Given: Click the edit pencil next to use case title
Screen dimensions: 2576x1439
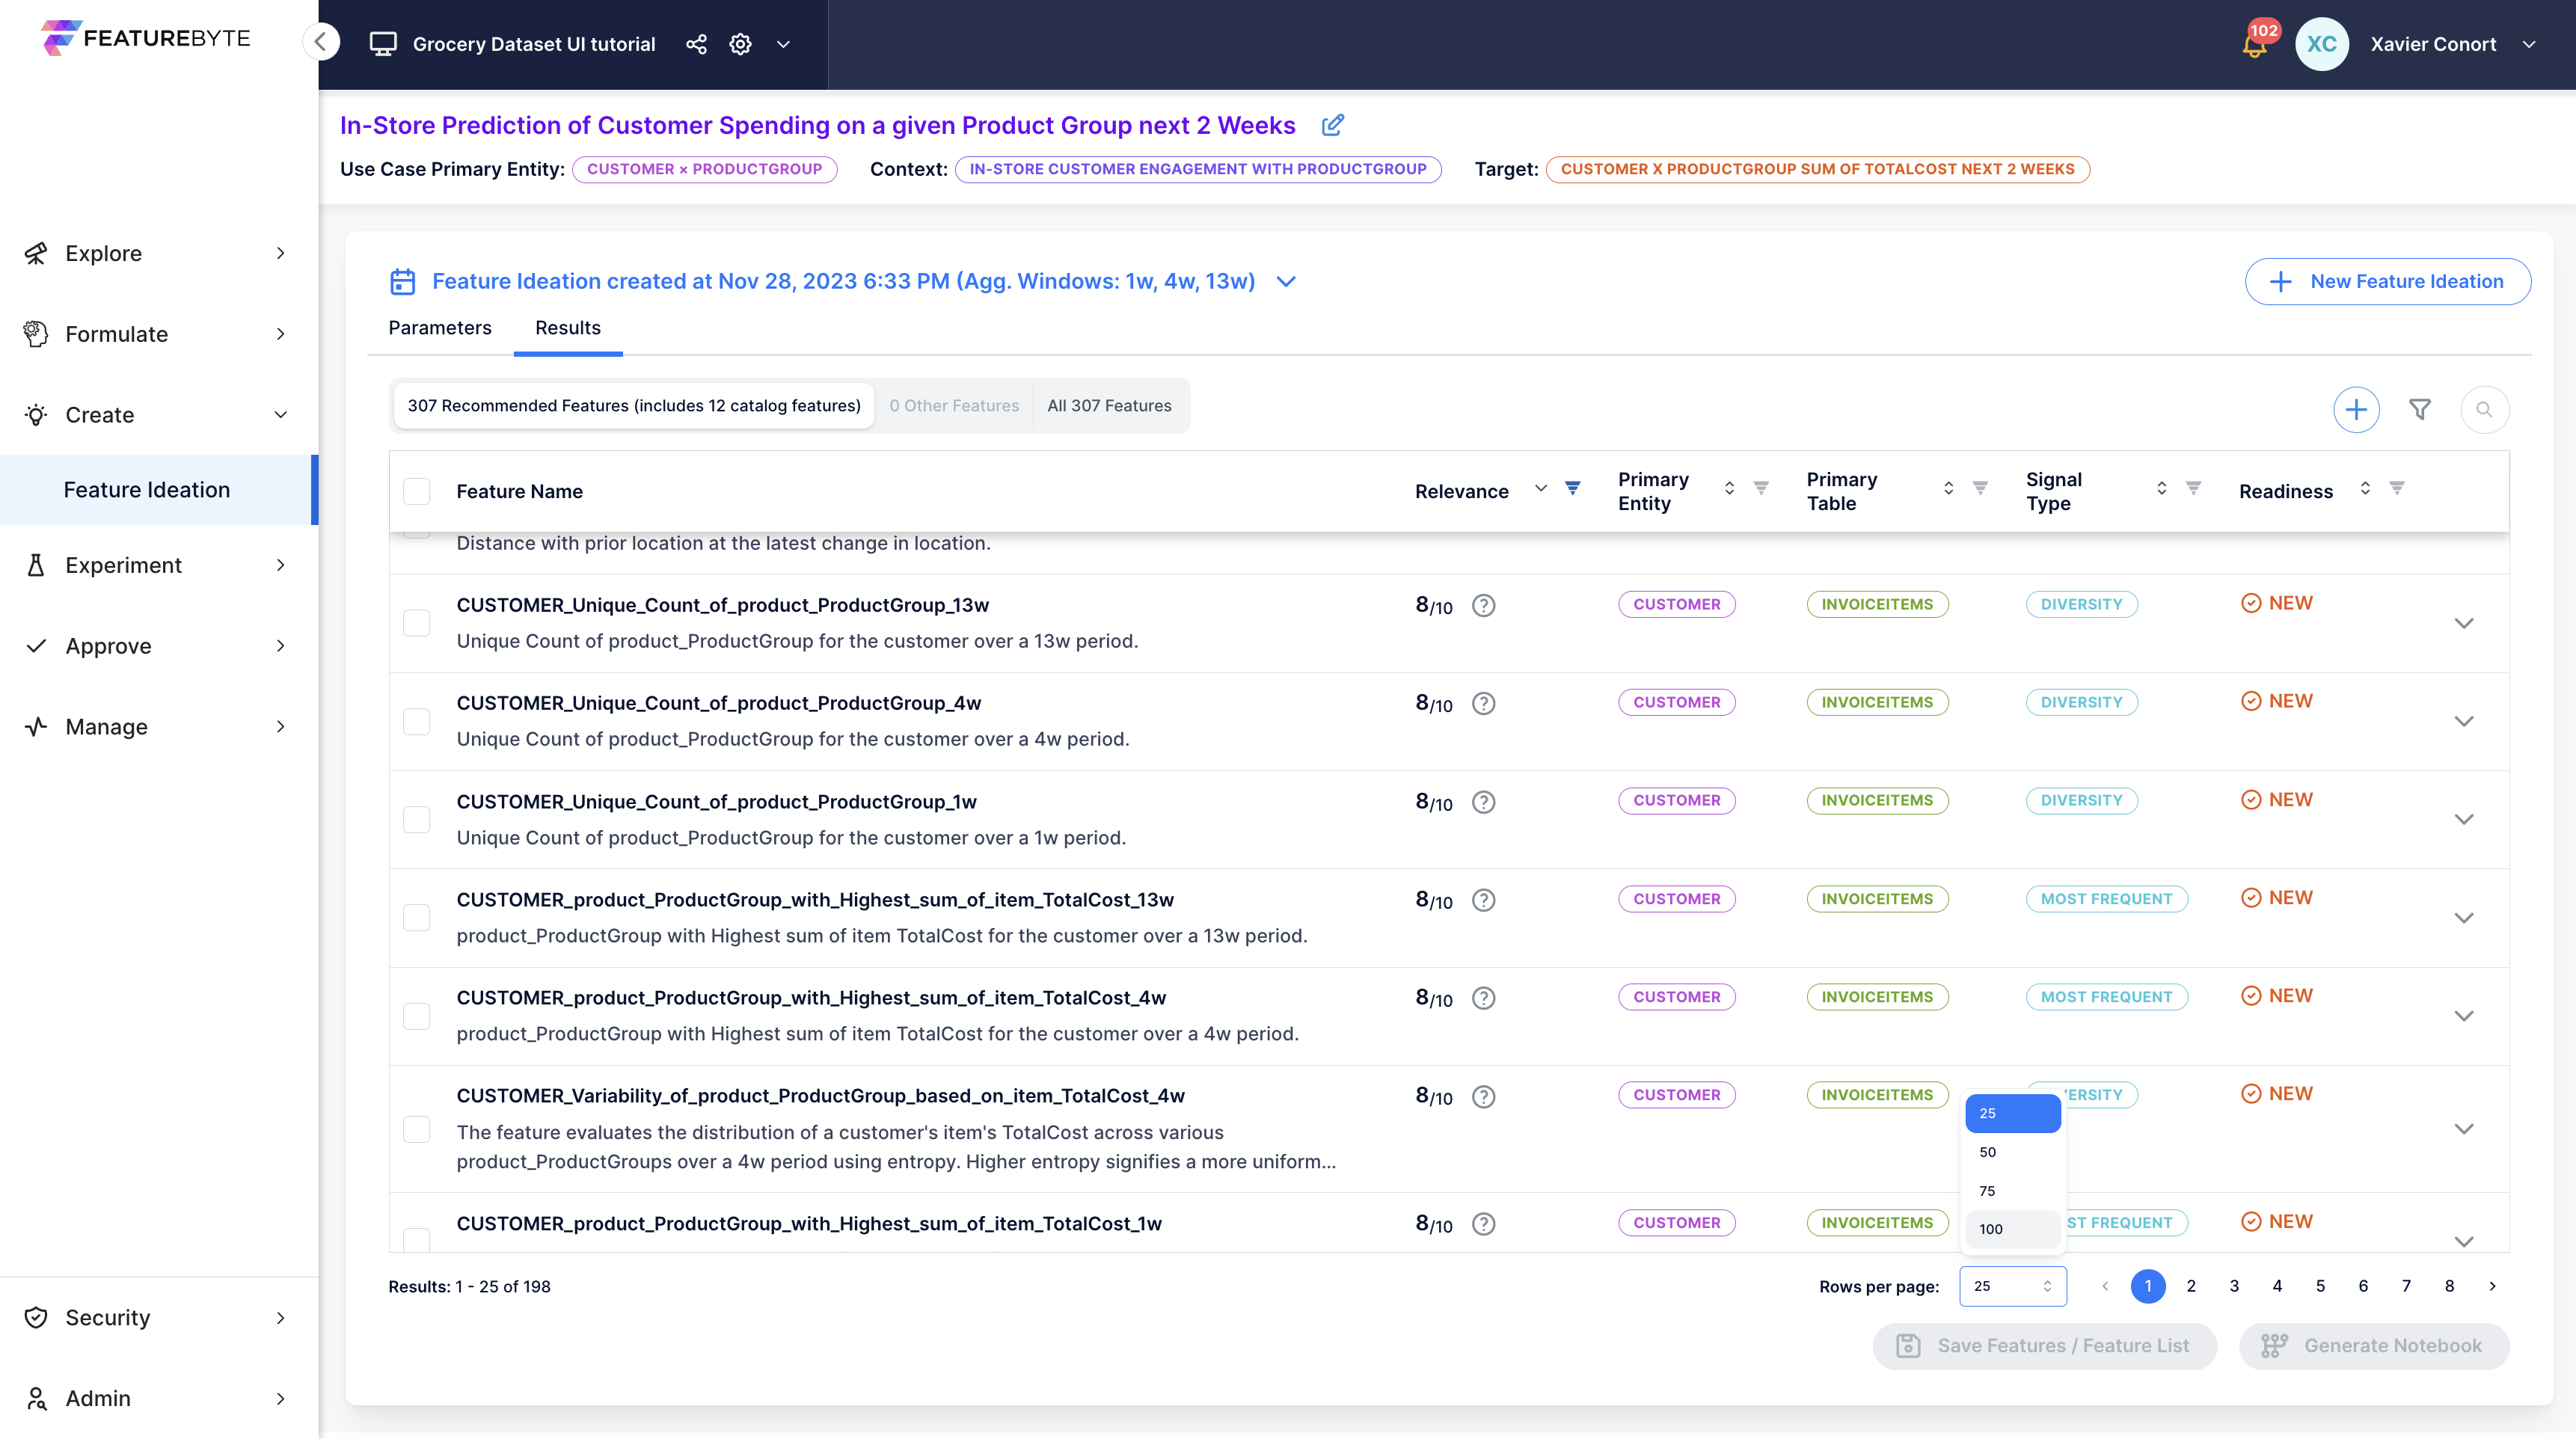Looking at the screenshot, I should (1333, 125).
